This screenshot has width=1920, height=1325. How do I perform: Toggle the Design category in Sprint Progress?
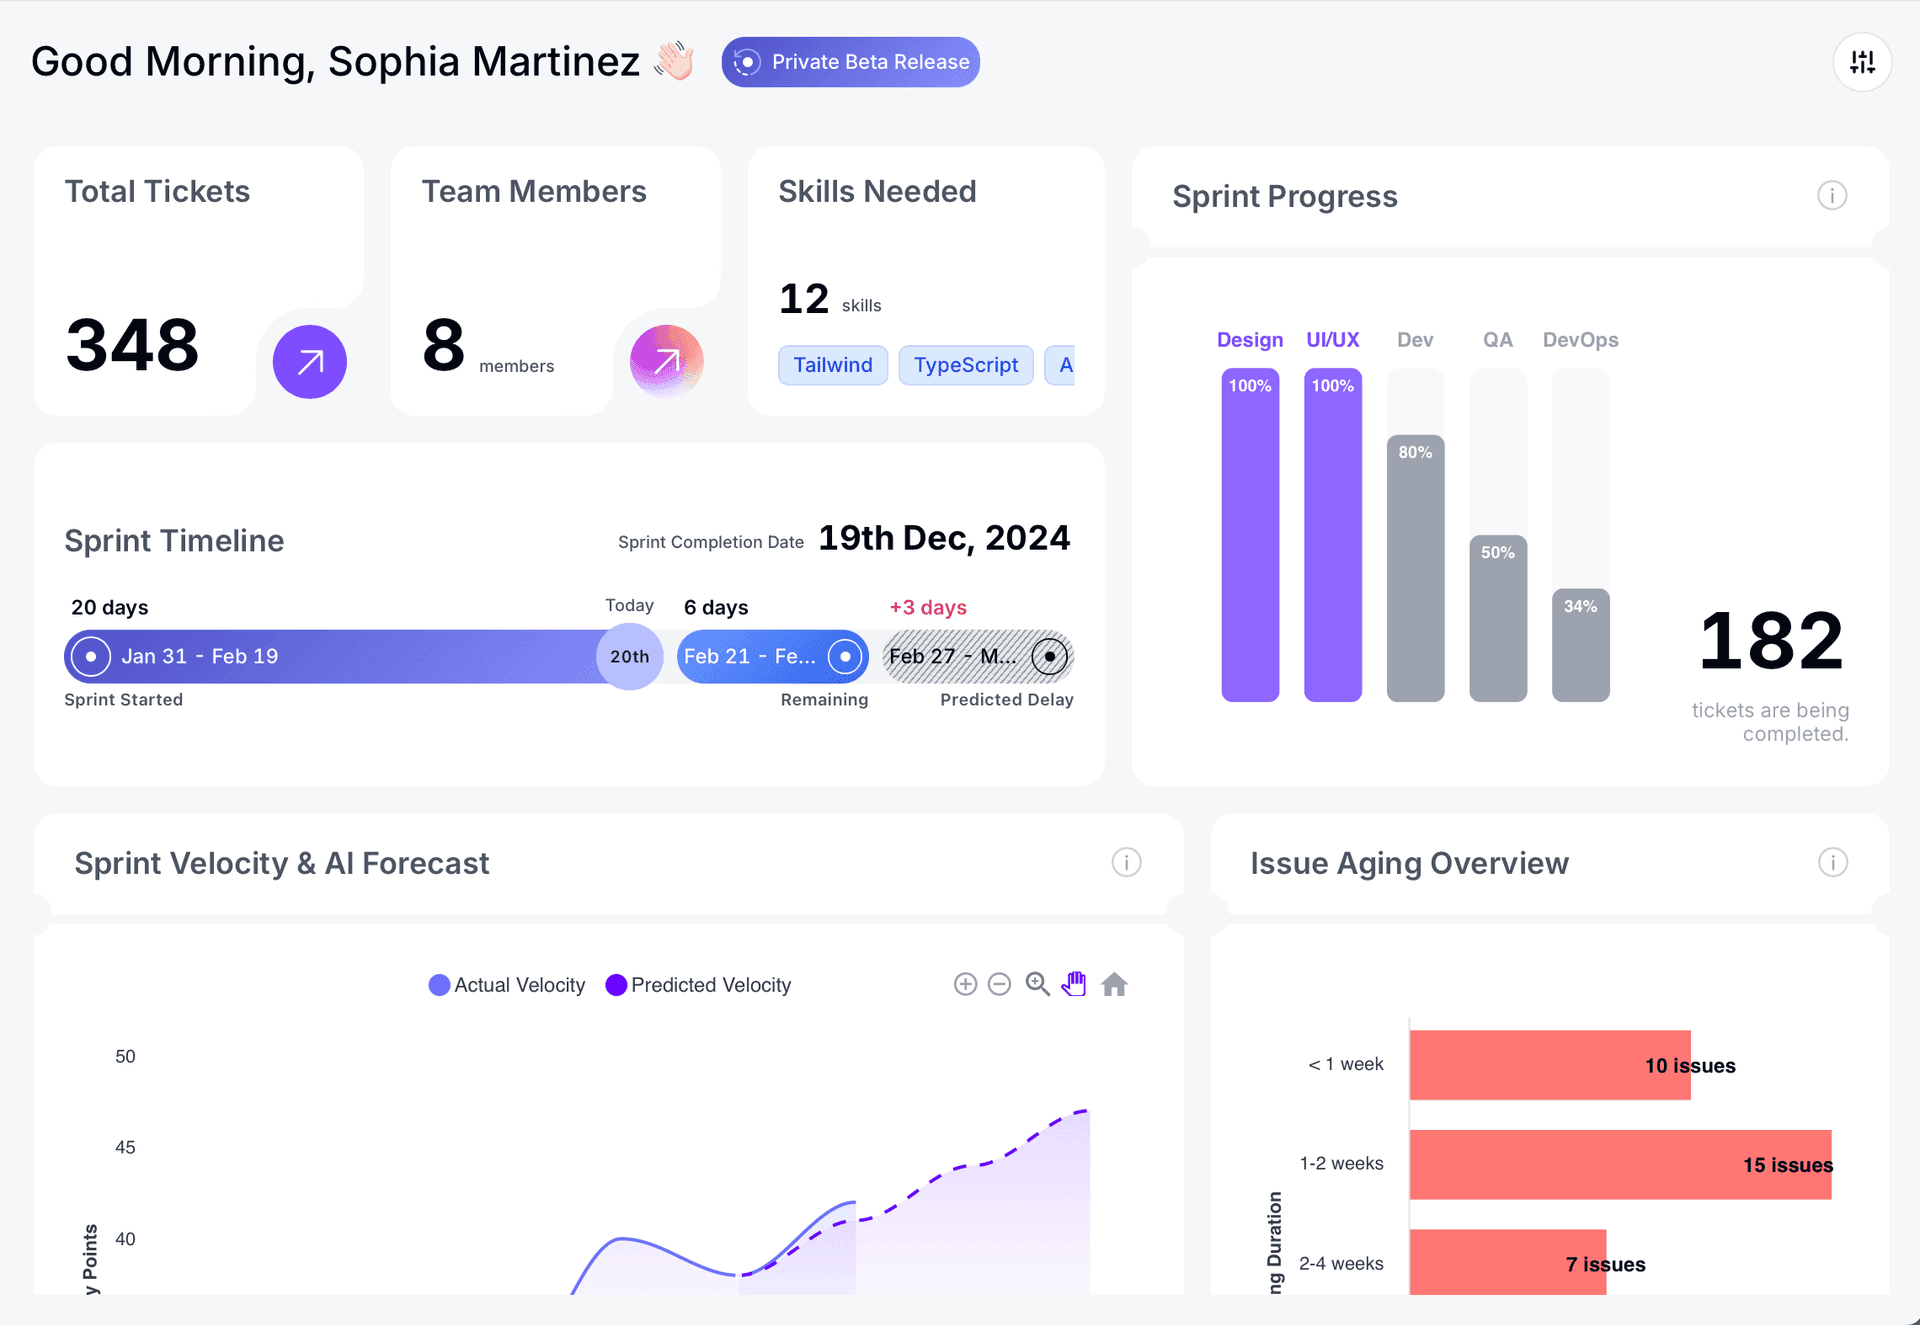[x=1249, y=339]
